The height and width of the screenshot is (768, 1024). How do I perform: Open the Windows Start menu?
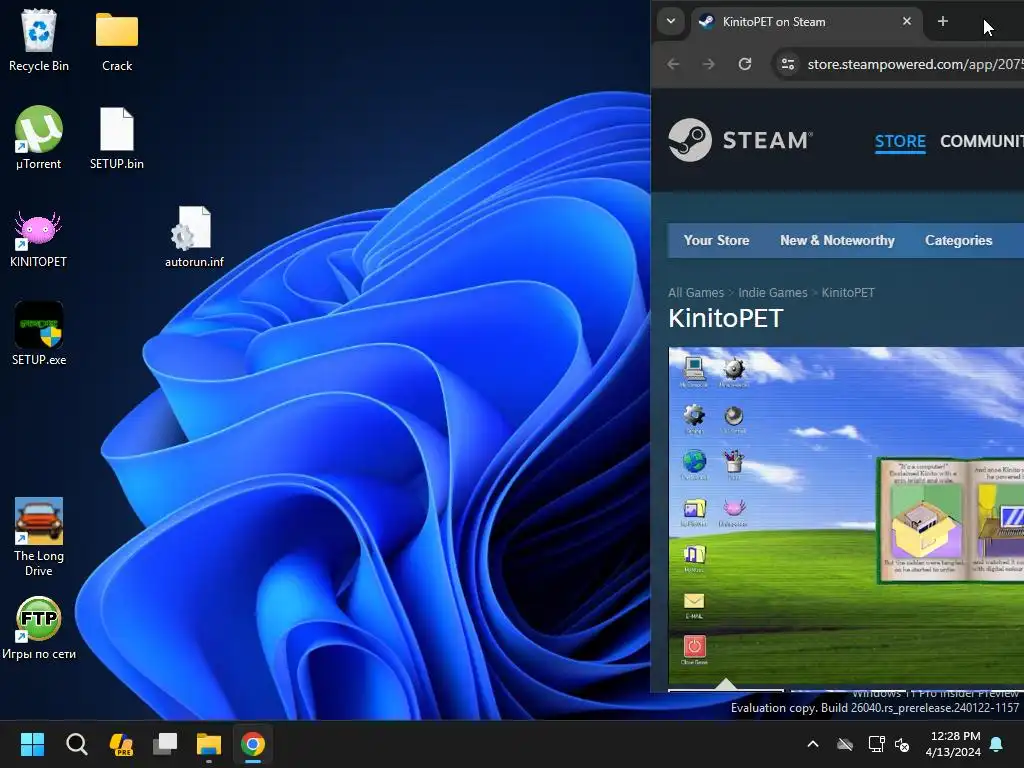(x=32, y=744)
